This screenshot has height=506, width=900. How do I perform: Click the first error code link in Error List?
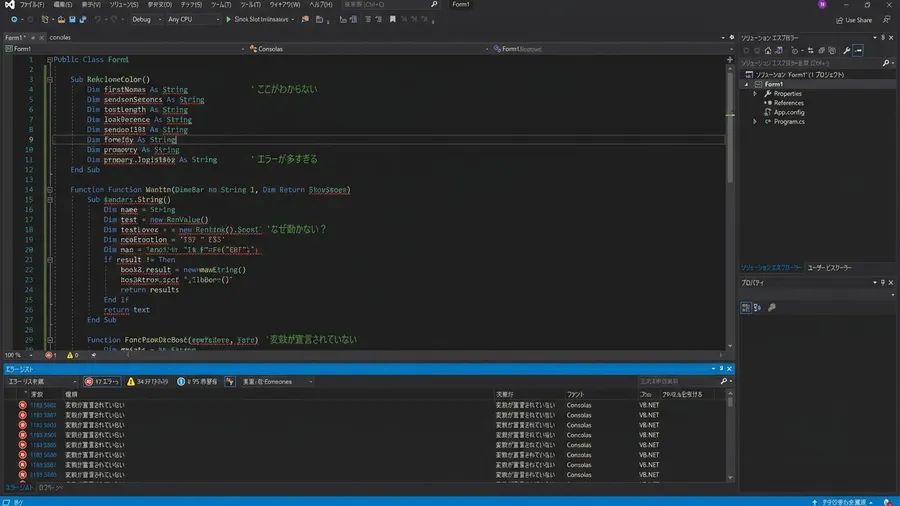(x=43, y=405)
